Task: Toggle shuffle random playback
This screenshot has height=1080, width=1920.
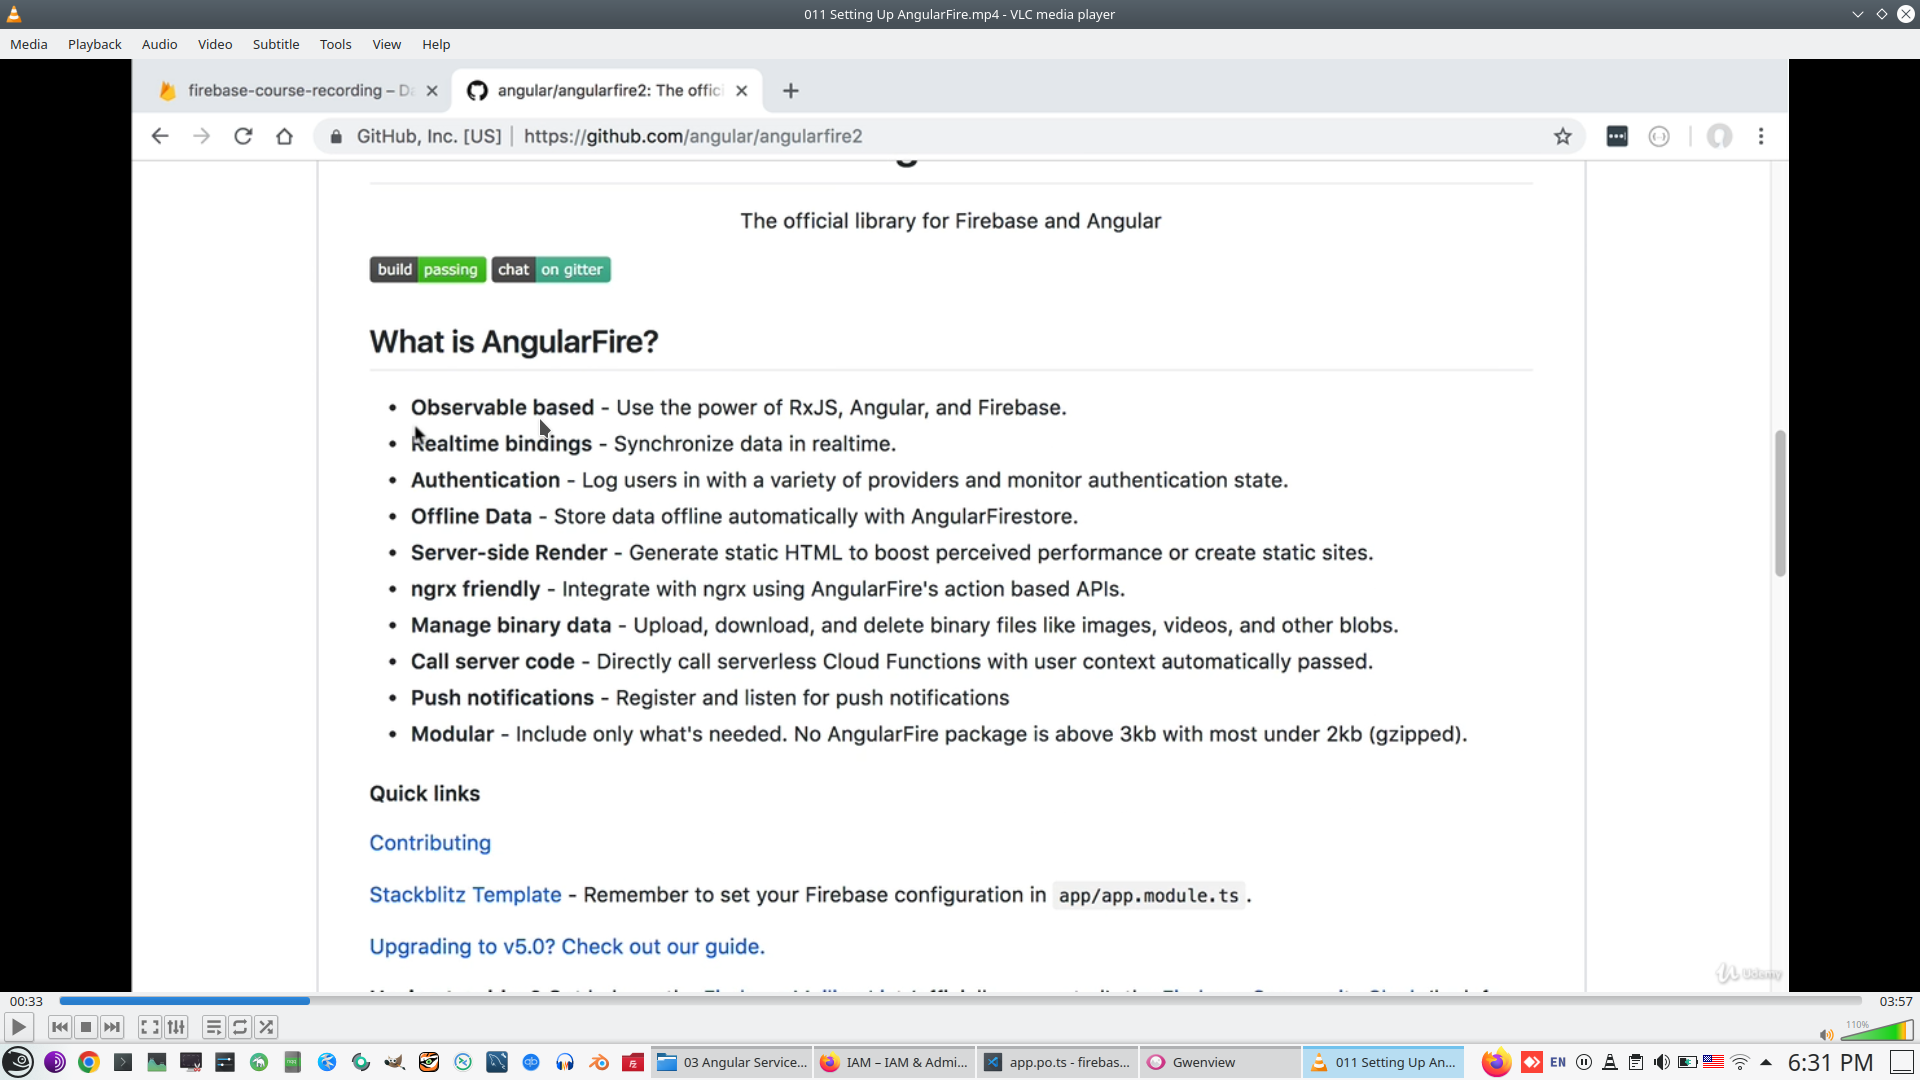Action: (266, 1027)
